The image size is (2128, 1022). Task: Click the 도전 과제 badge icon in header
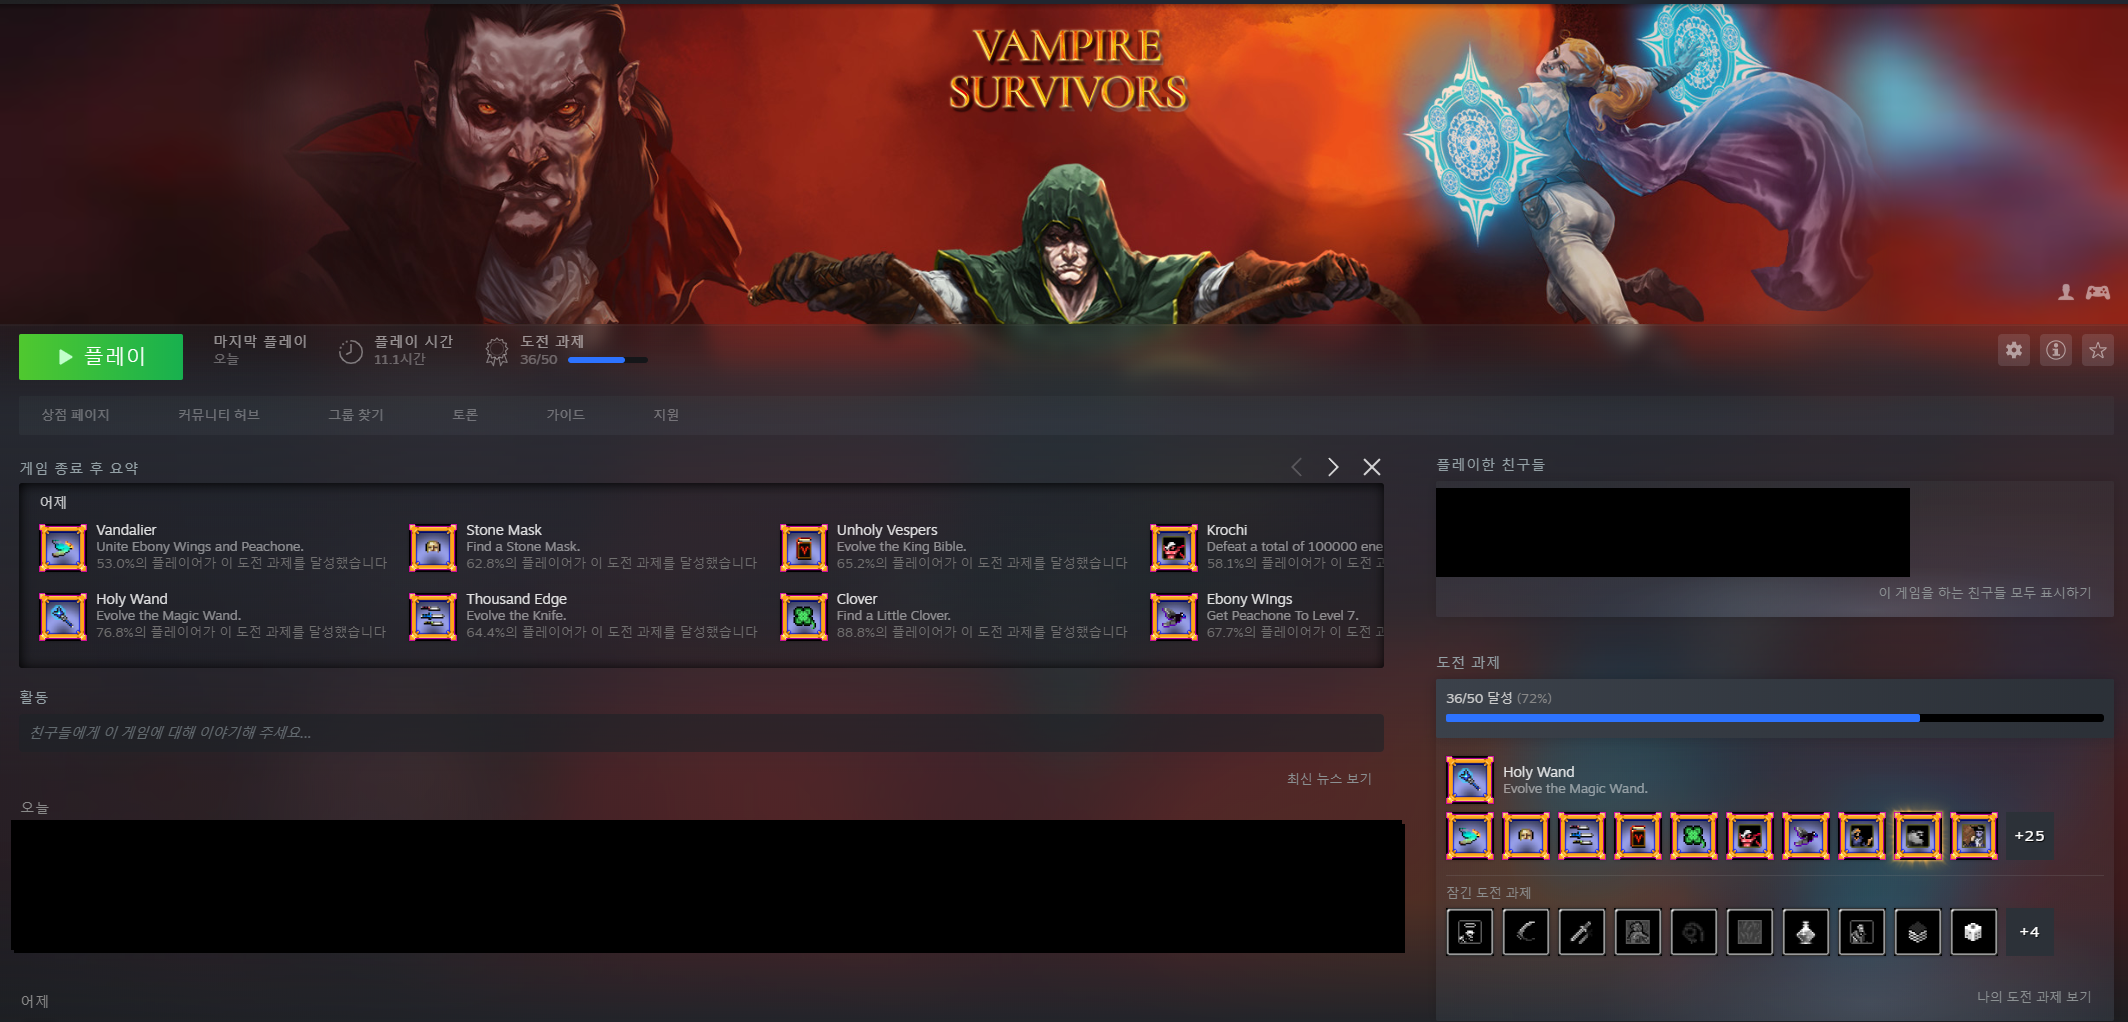(496, 351)
